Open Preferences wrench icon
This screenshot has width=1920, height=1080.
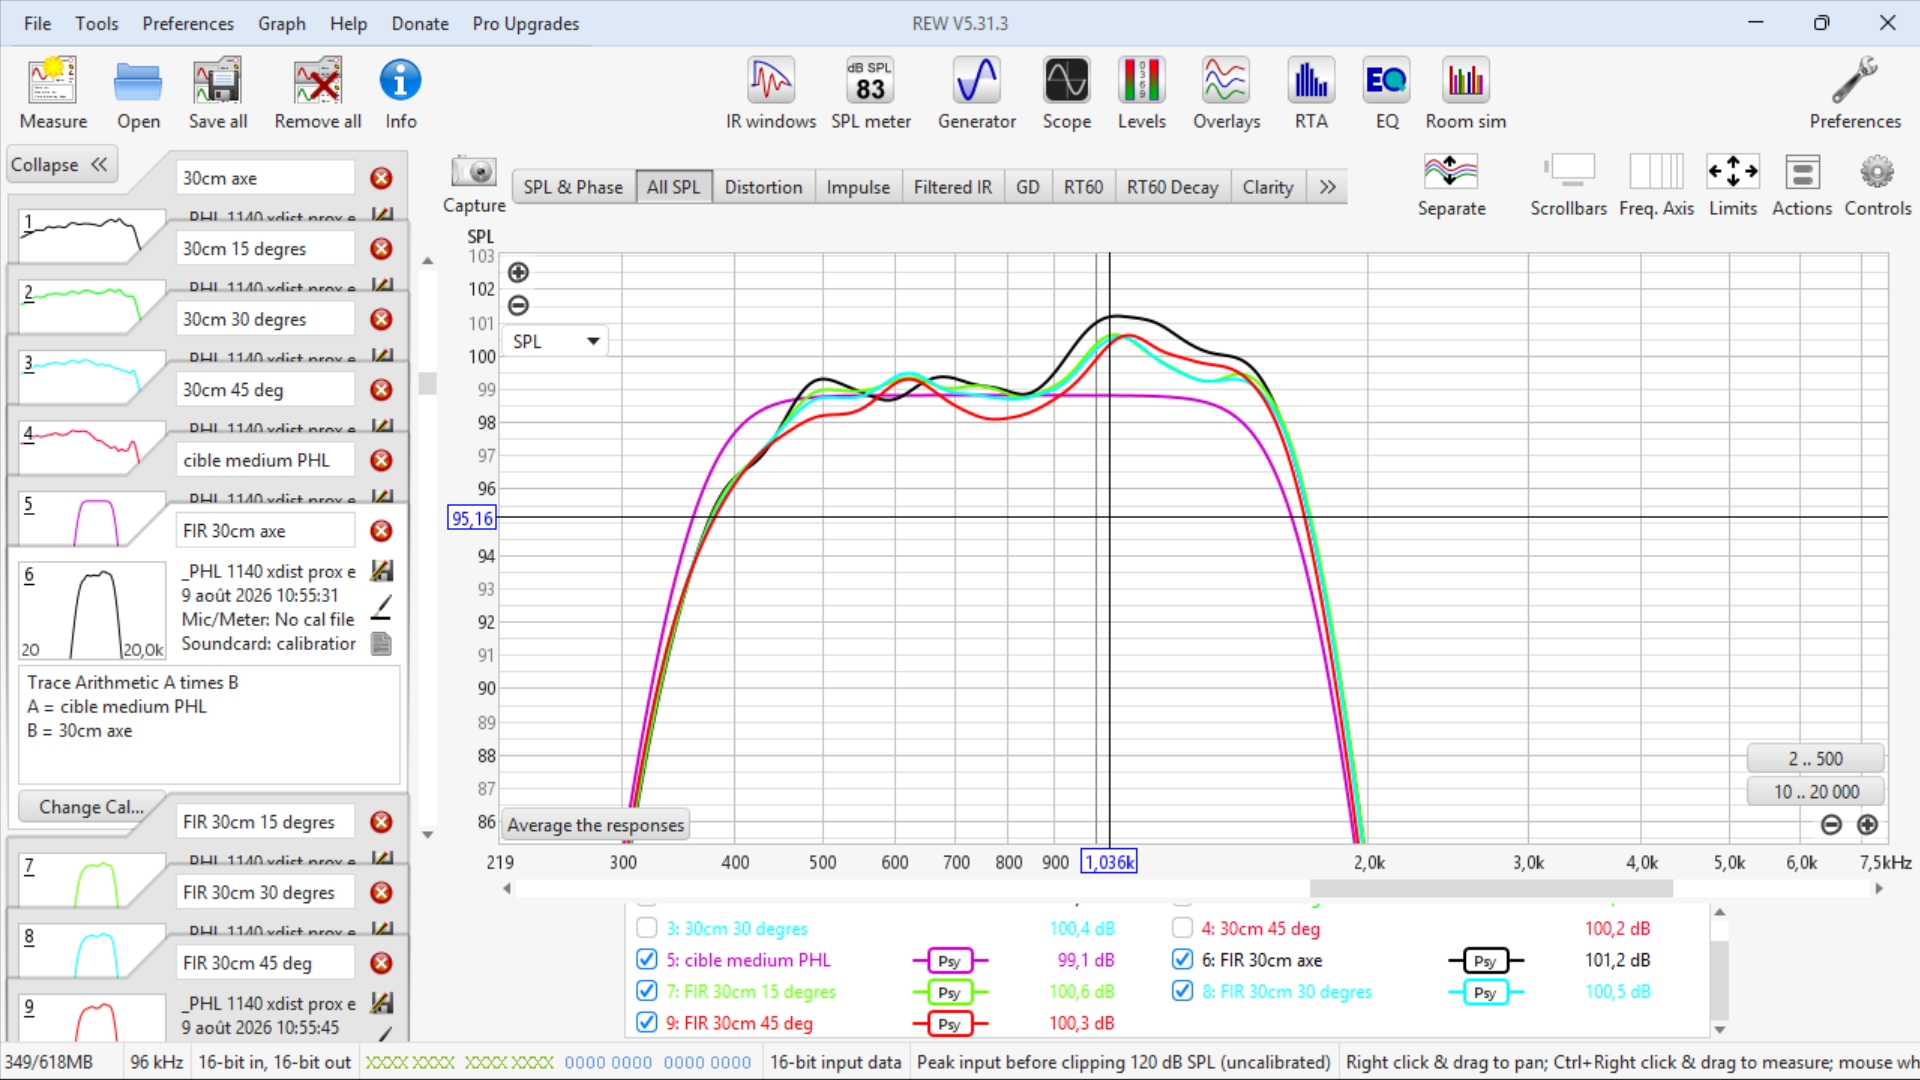1855,94
